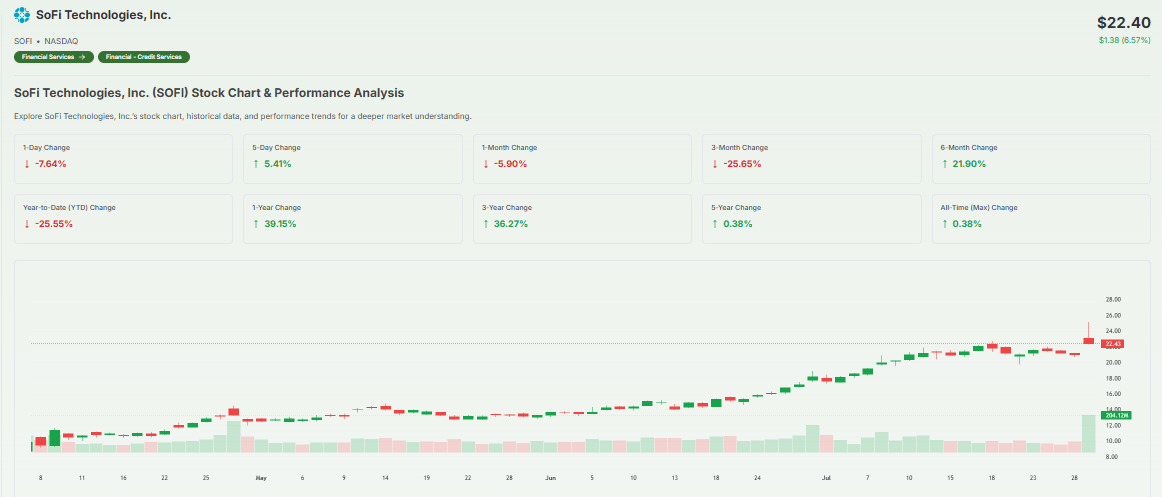Click the last red candlestick with long wick

pos(1089,333)
